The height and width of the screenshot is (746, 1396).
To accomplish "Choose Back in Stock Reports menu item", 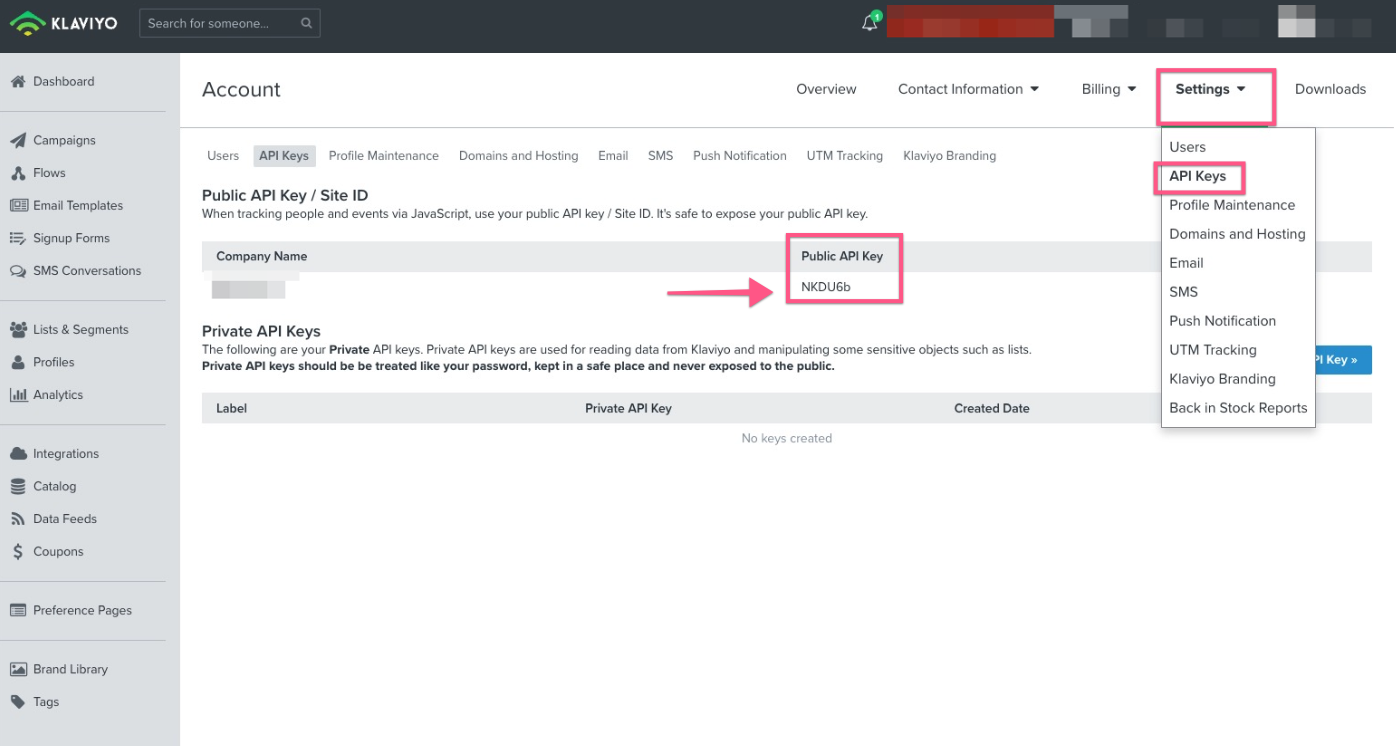I will pyautogui.click(x=1238, y=408).
